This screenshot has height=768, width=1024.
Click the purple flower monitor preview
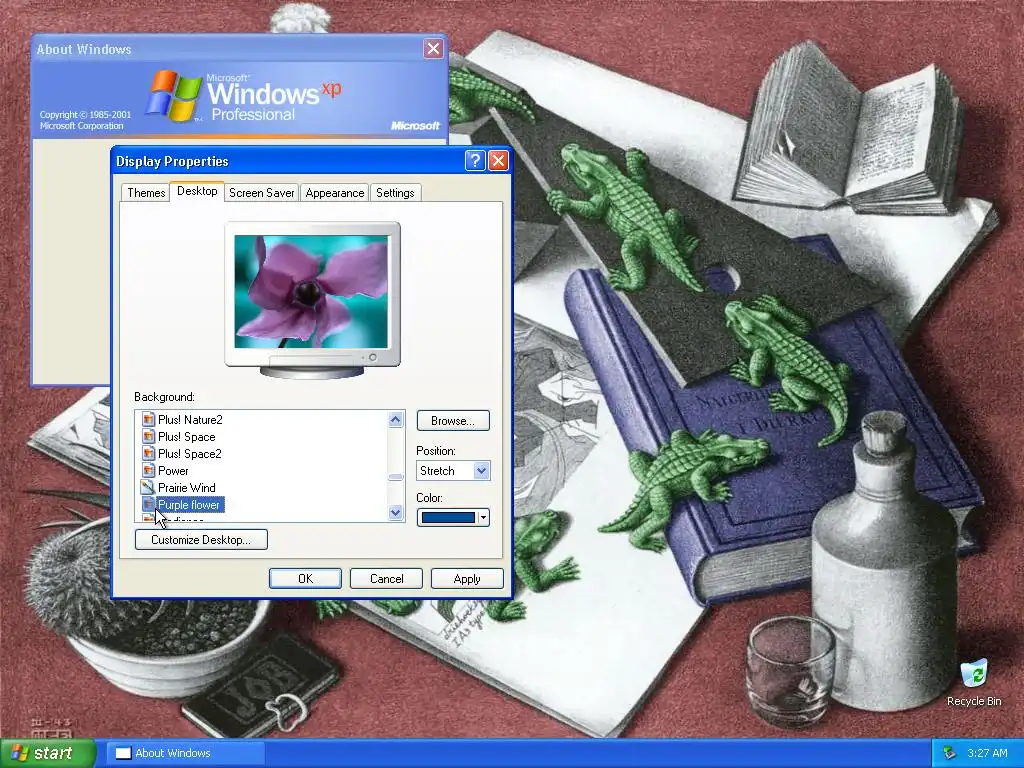(312, 292)
